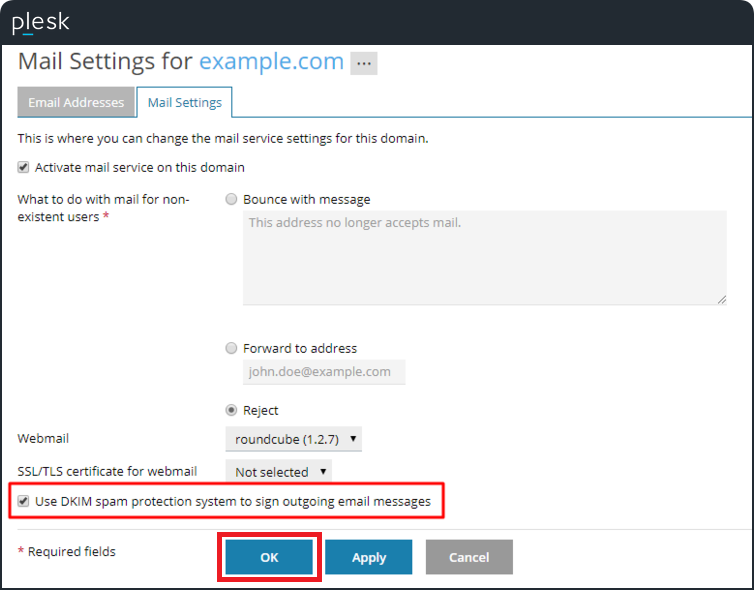This screenshot has width=754, height=590.
Task: Switch to the Email Addresses tab
Action: tap(76, 102)
